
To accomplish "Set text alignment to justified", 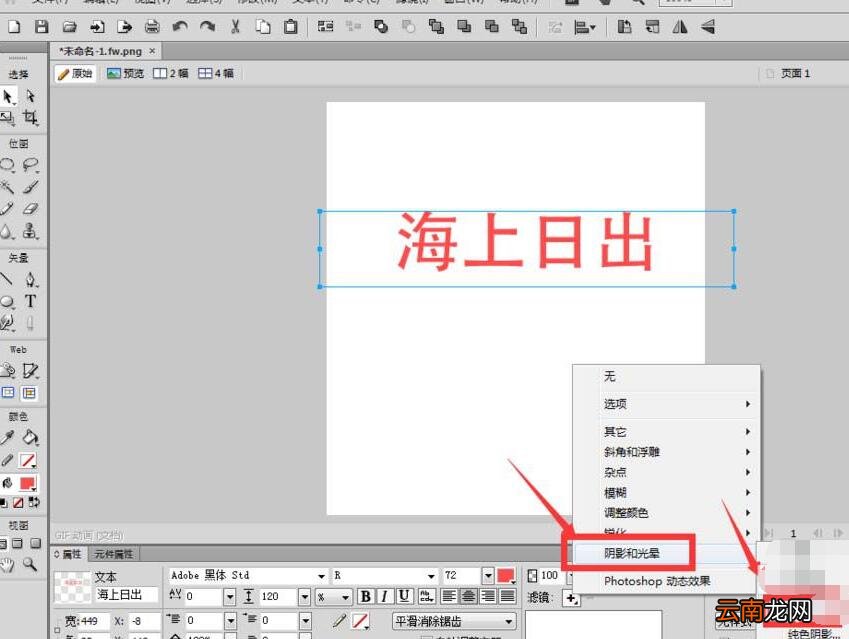I will pyautogui.click(x=507, y=596).
